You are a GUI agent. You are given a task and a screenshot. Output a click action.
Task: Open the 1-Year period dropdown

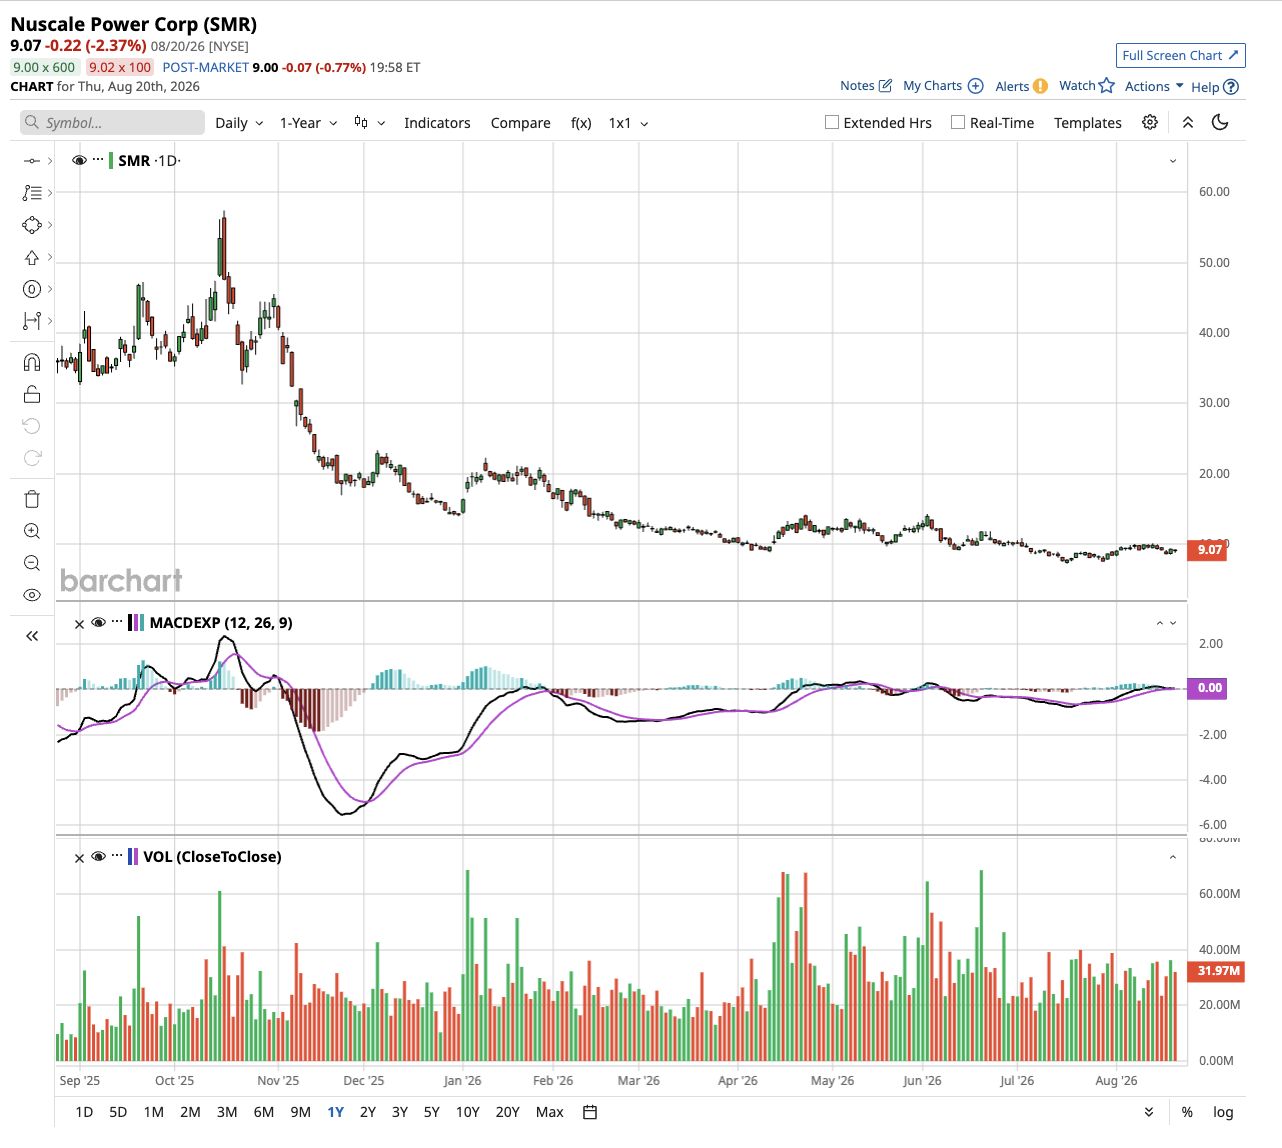click(308, 123)
